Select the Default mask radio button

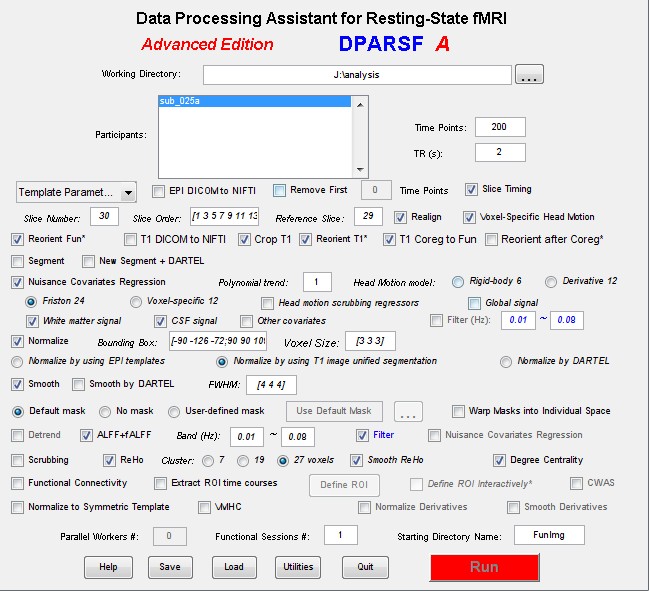(17, 412)
